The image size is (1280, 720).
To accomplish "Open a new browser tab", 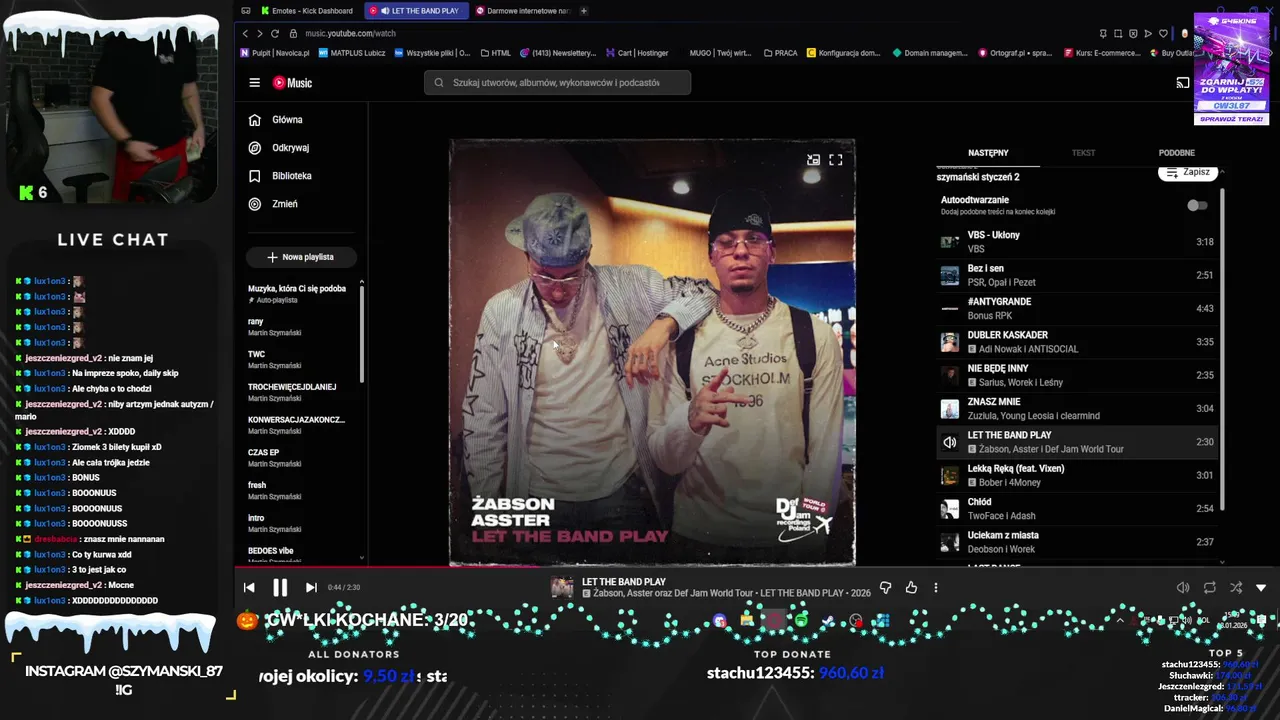I will 584,11.
